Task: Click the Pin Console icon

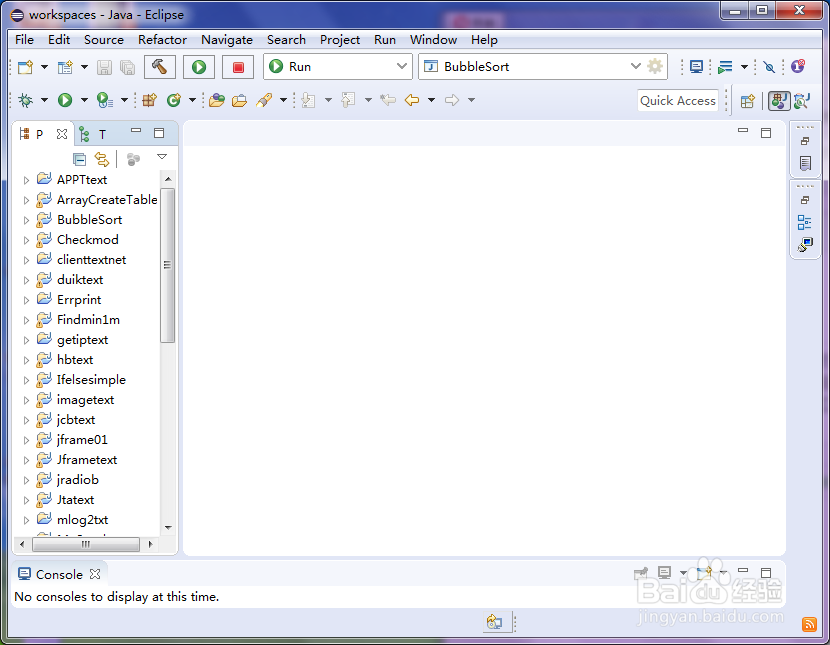Action: (x=641, y=573)
